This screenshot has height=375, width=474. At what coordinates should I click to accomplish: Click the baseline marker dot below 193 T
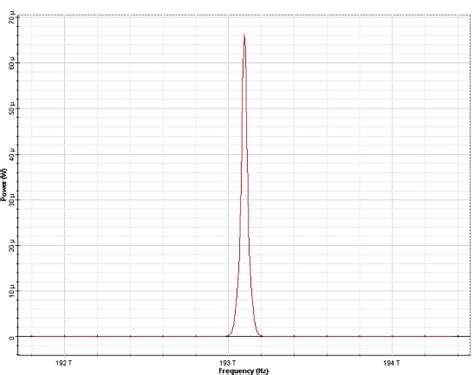point(228,336)
